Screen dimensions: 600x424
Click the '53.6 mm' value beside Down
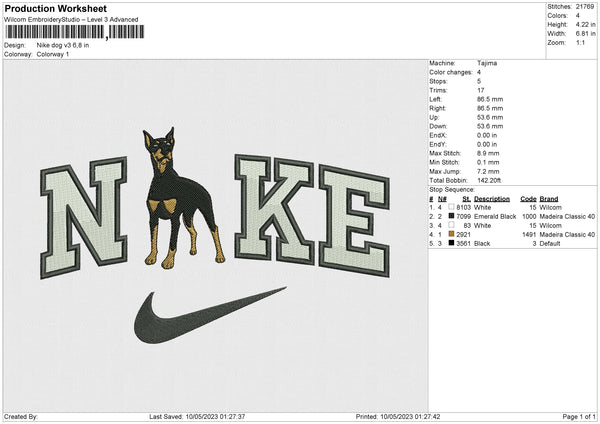[490, 126]
